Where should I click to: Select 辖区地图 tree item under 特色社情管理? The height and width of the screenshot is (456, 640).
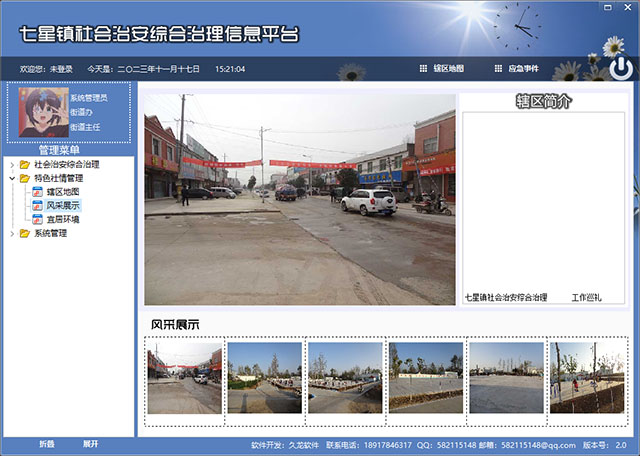click(x=62, y=192)
